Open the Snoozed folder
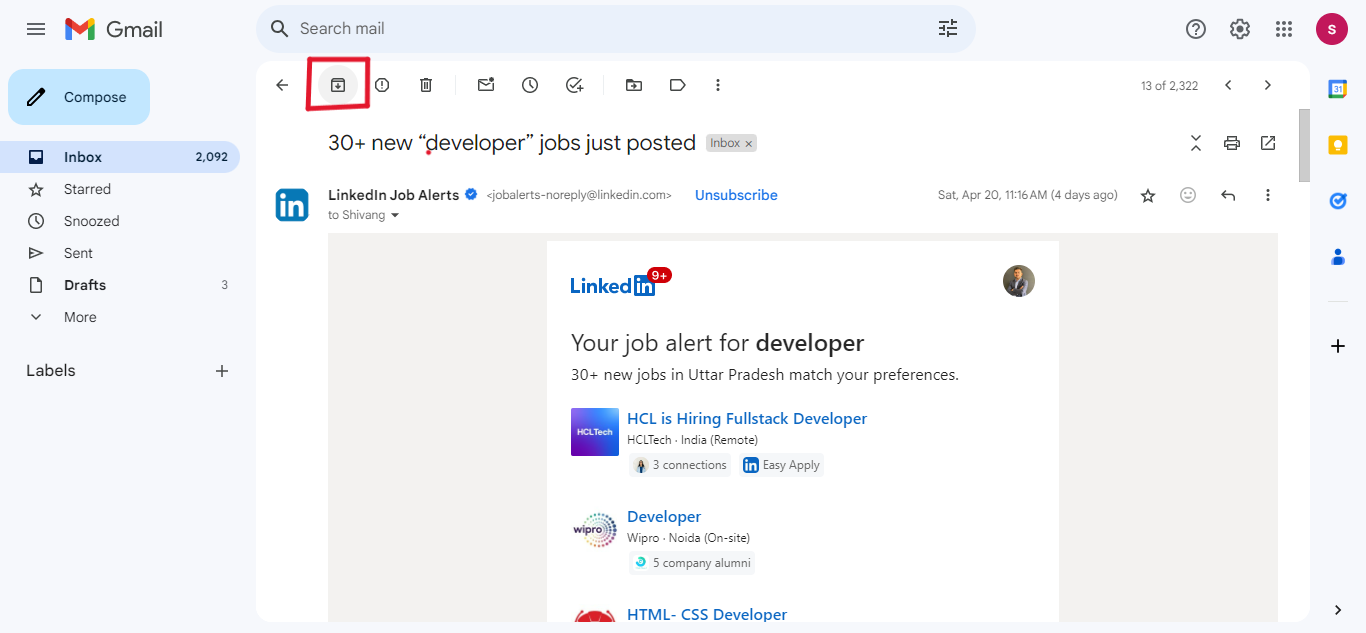Viewport: 1366px width, 633px height. click(120, 221)
